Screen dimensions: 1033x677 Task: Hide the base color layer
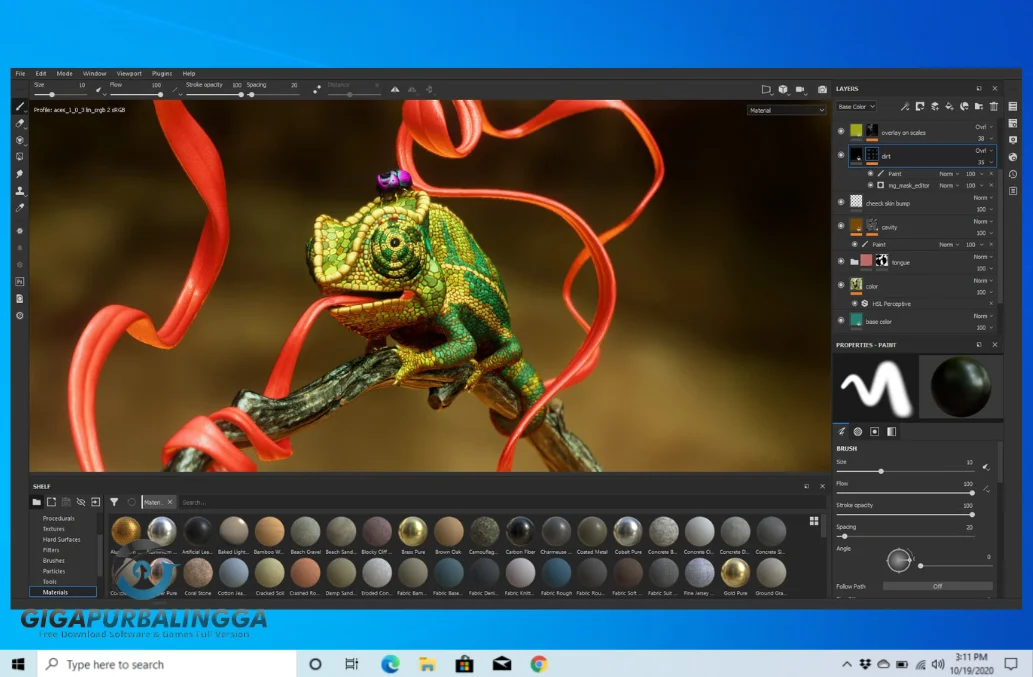pyautogui.click(x=840, y=321)
